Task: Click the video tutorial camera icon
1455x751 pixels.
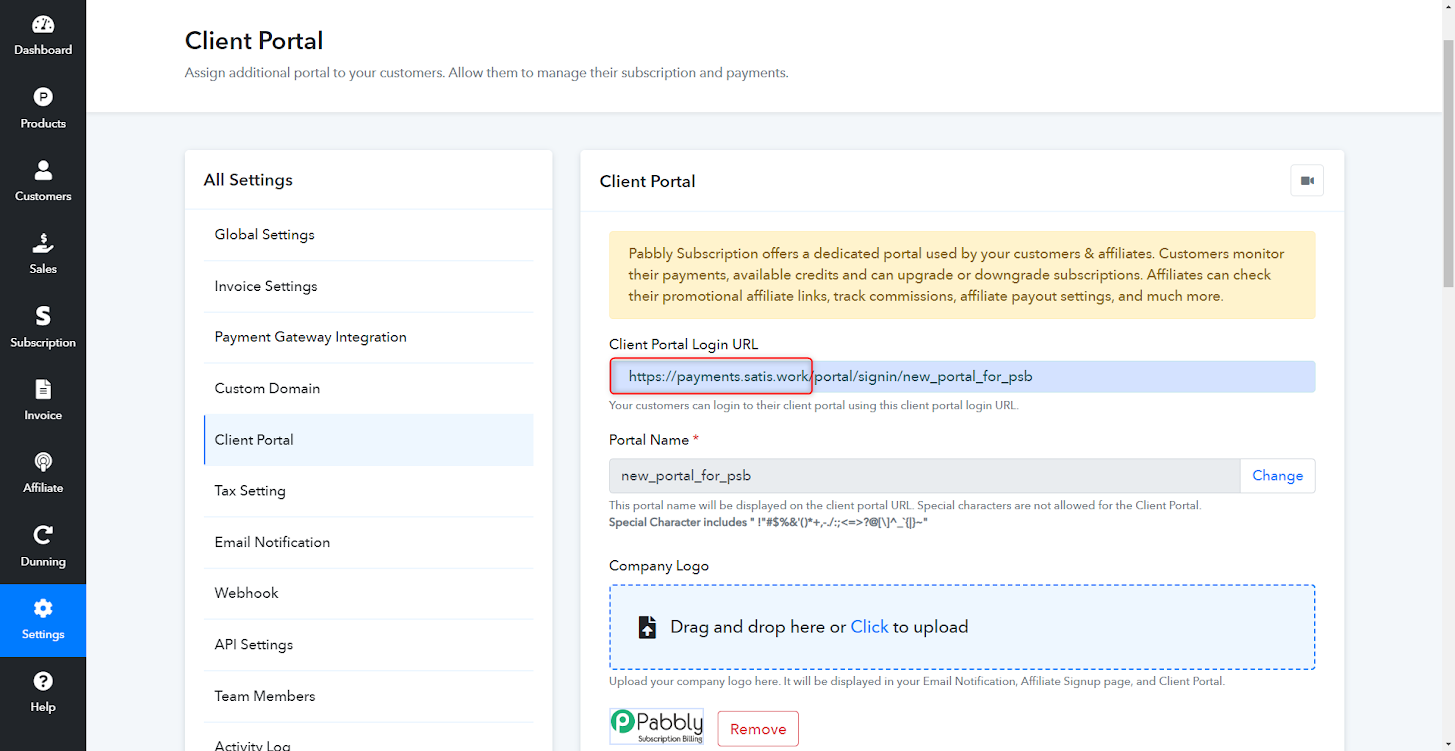Action: click(1307, 181)
